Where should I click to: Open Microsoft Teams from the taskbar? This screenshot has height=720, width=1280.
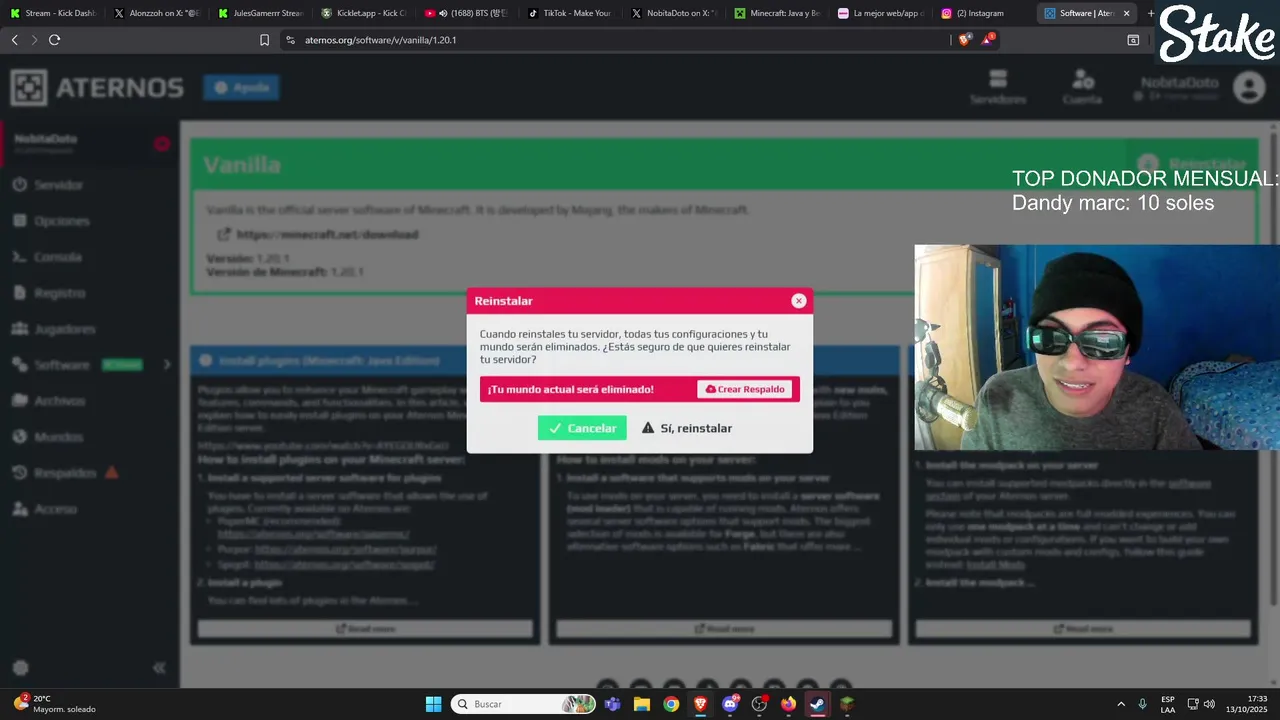[612, 704]
